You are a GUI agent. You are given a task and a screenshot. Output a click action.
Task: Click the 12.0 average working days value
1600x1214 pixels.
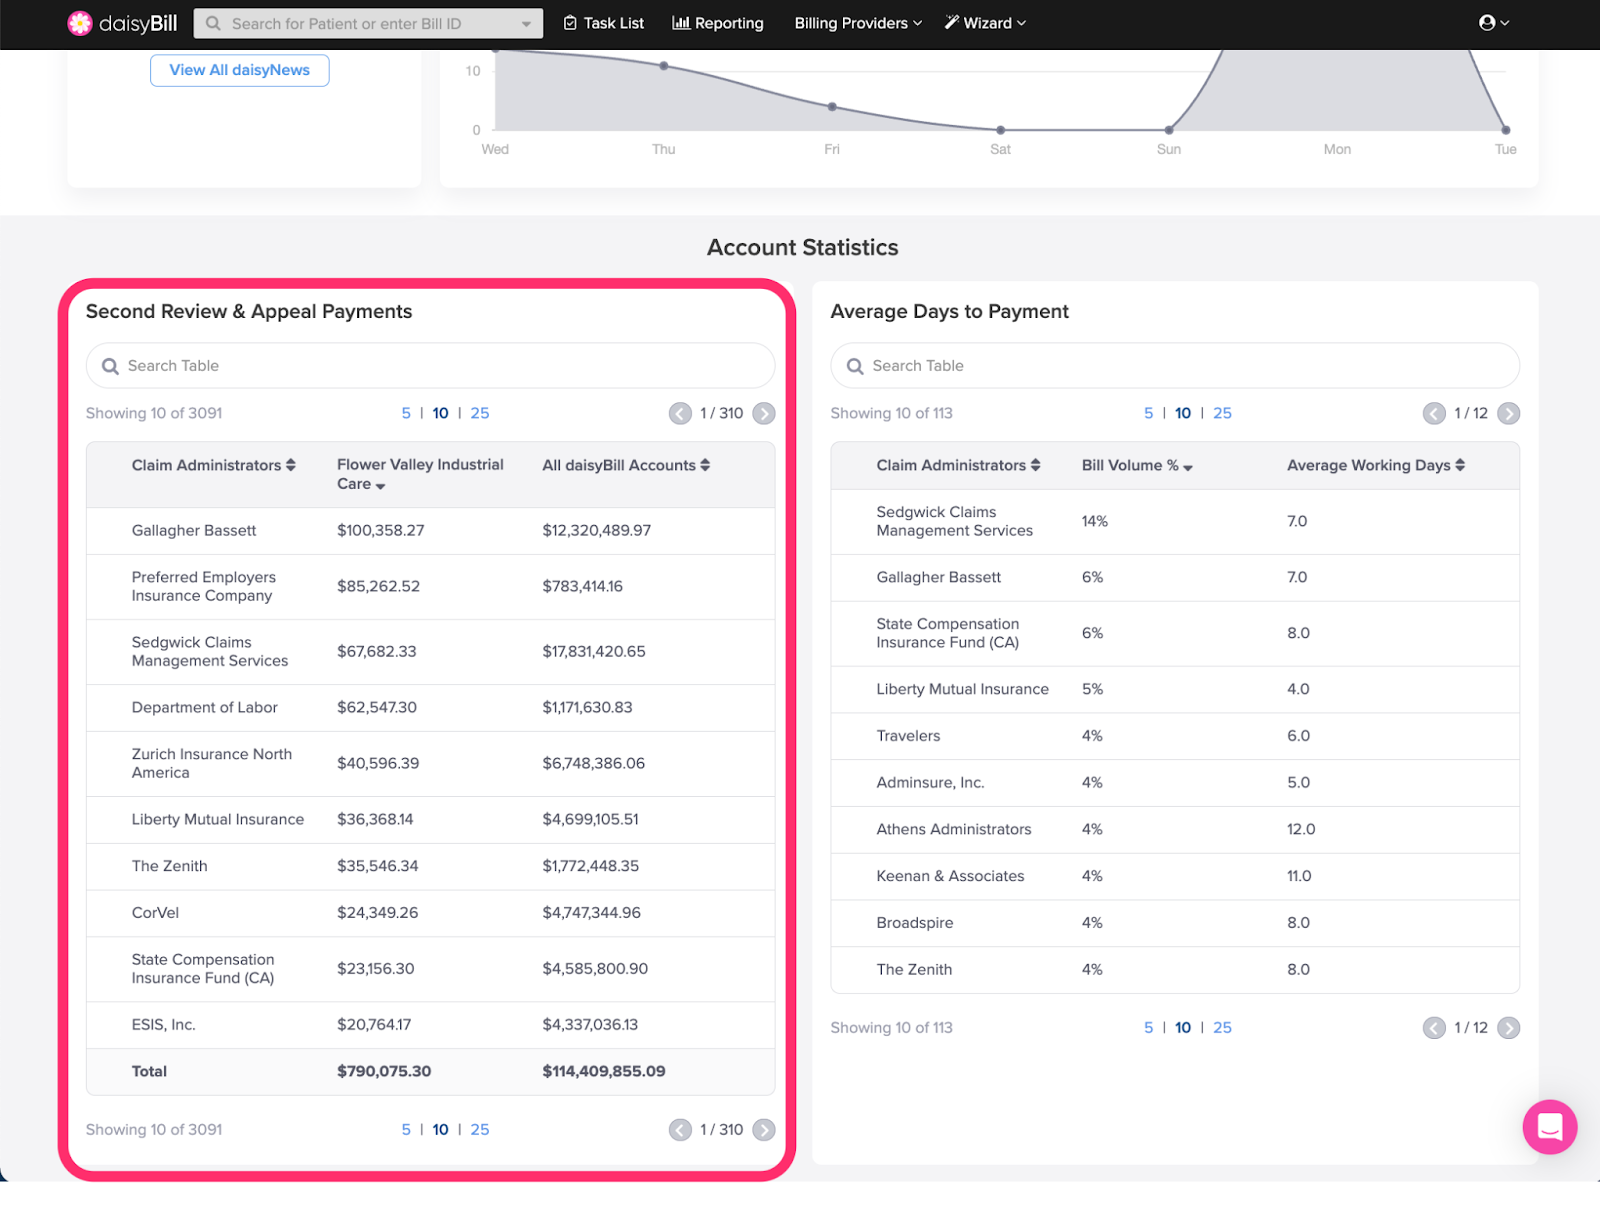[1301, 830]
